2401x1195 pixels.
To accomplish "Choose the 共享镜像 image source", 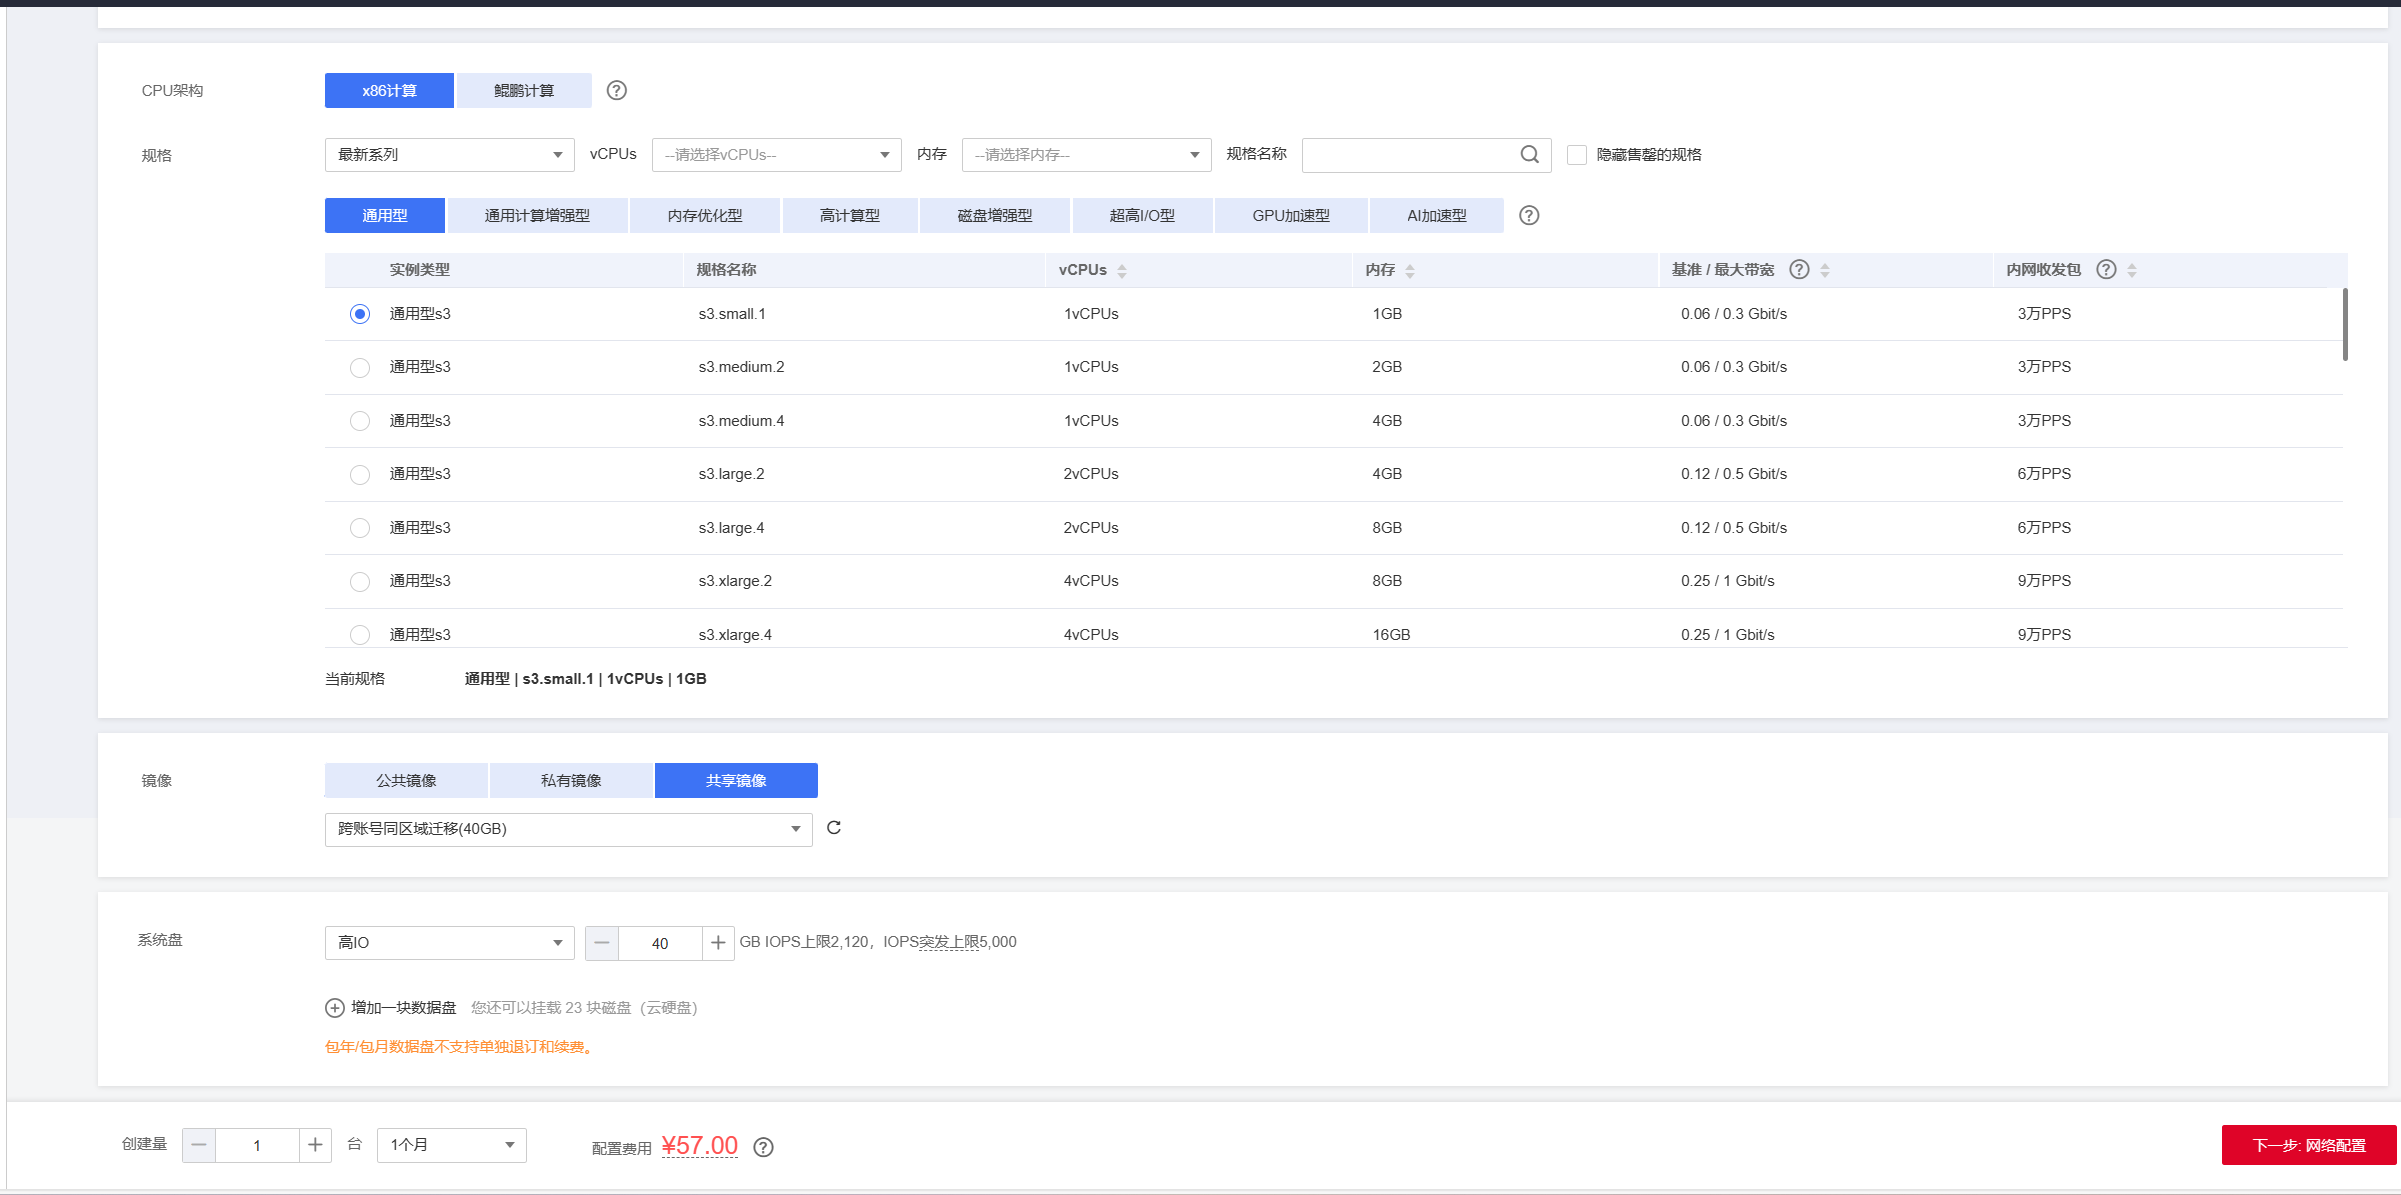I will point(736,780).
